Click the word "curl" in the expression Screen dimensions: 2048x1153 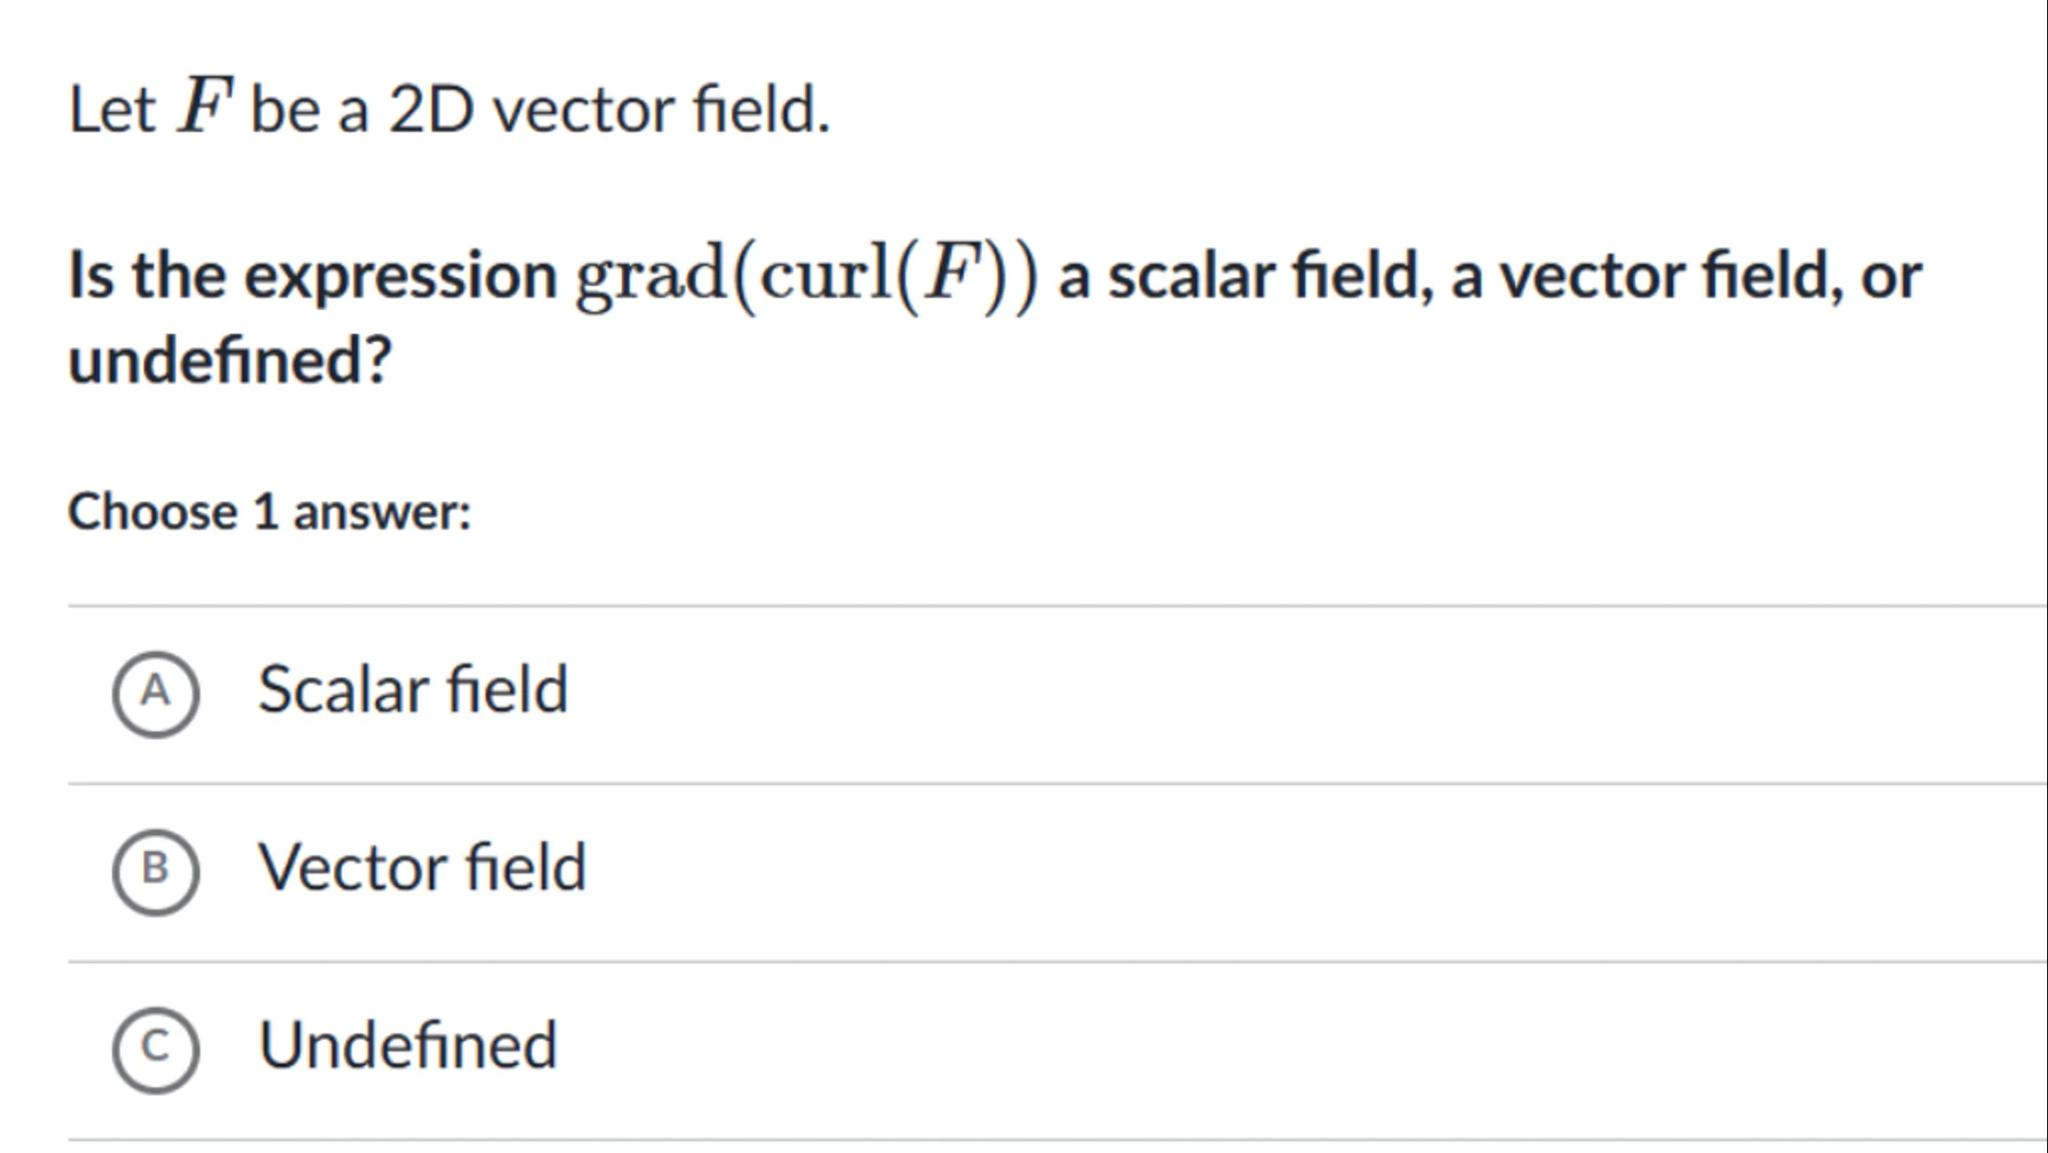pos(824,276)
